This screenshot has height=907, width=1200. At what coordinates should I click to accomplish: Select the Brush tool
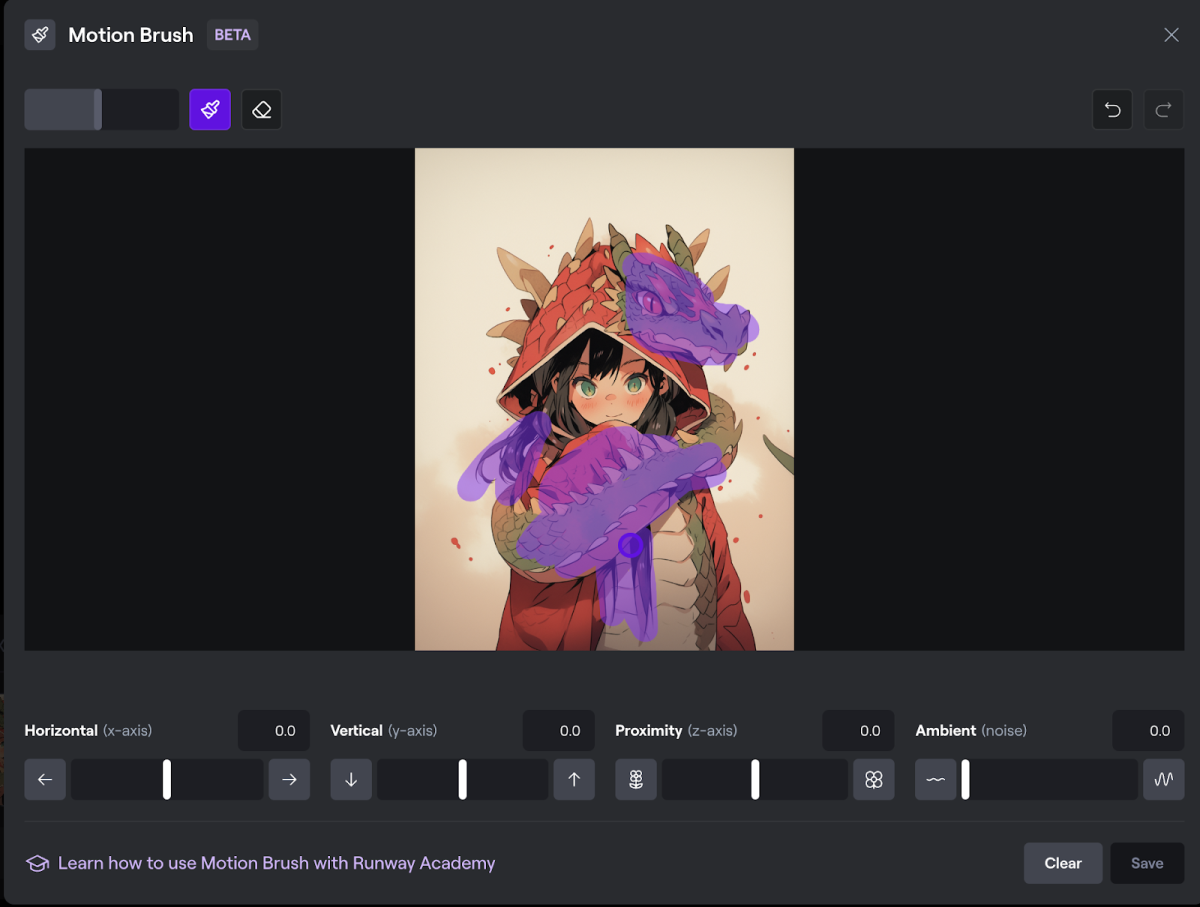210,110
